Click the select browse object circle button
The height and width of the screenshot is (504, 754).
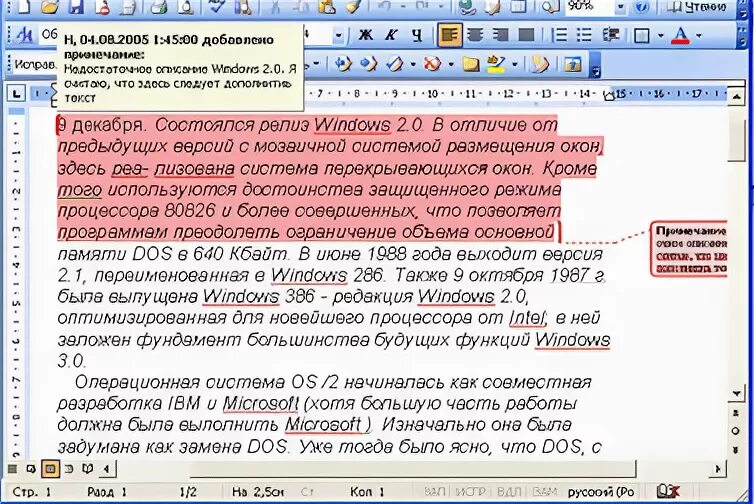point(736,431)
